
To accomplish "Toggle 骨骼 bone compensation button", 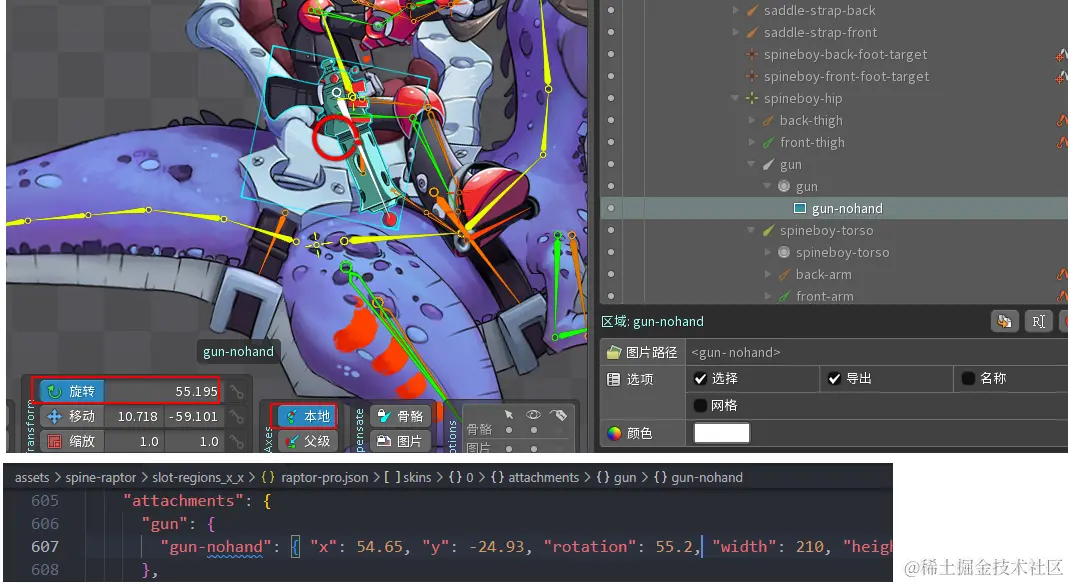I will coord(401,416).
